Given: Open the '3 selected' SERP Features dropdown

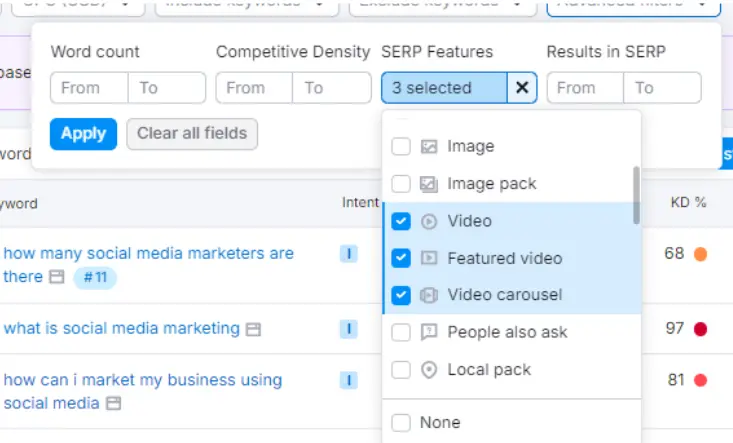Looking at the screenshot, I should (444, 88).
